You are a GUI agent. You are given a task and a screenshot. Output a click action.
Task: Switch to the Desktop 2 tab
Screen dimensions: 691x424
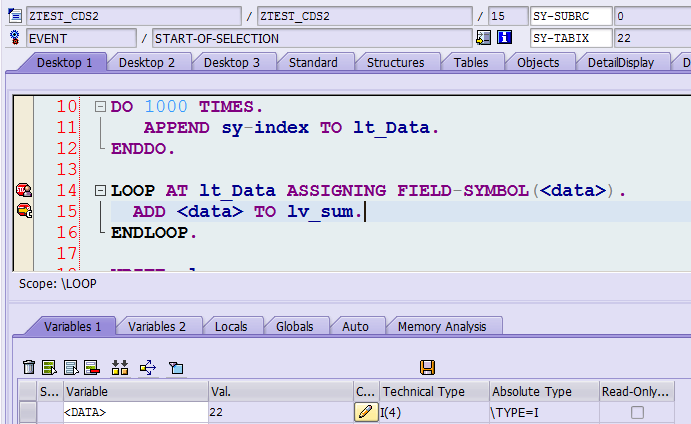click(x=147, y=63)
